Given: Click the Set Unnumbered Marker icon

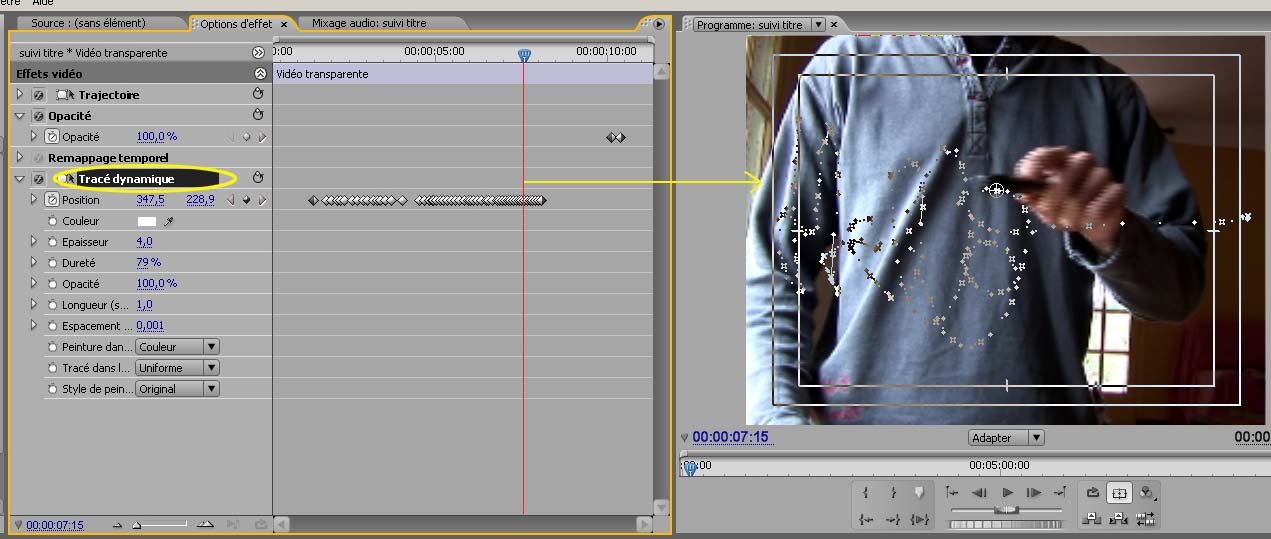Looking at the screenshot, I should point(919,492).
